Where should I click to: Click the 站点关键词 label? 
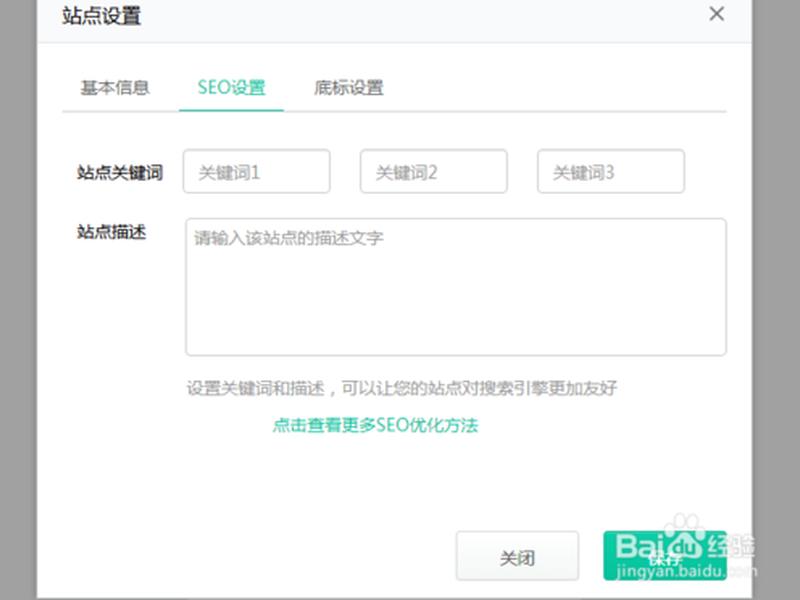(120, 172)
